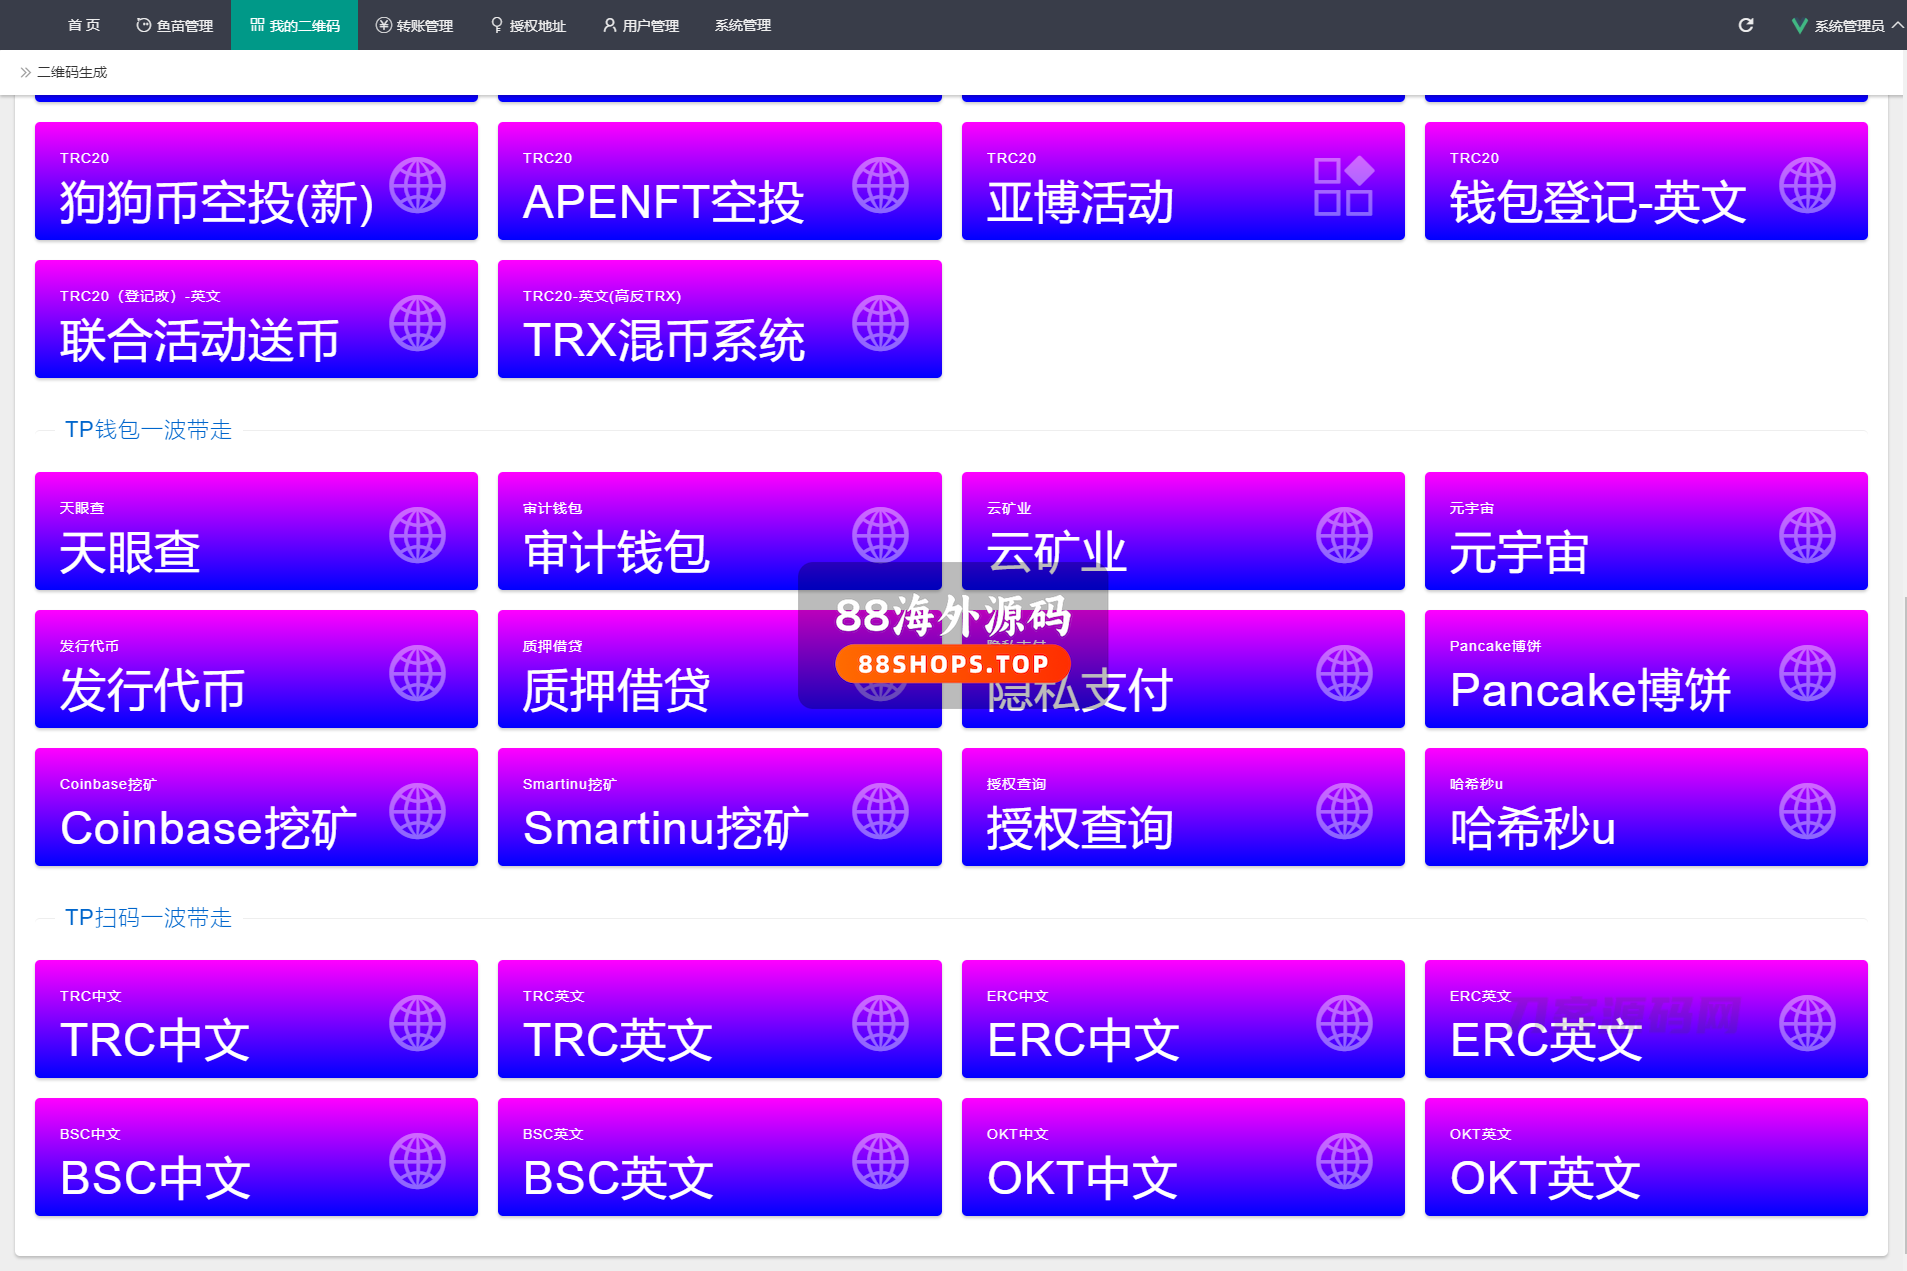Click globe icon on Pancake博饼 card
This screenshot has width=1907, height=1271.
point(1807,673)
